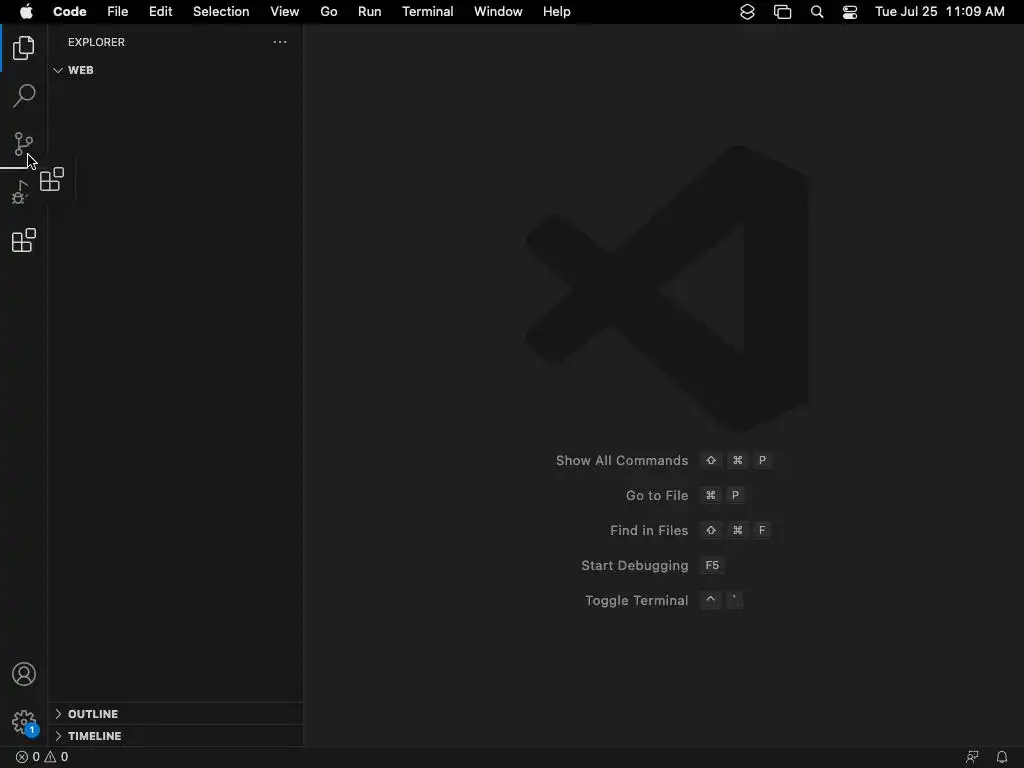Open the Window menu
This screenshot has width=1024, height=768.
point(498,12)
